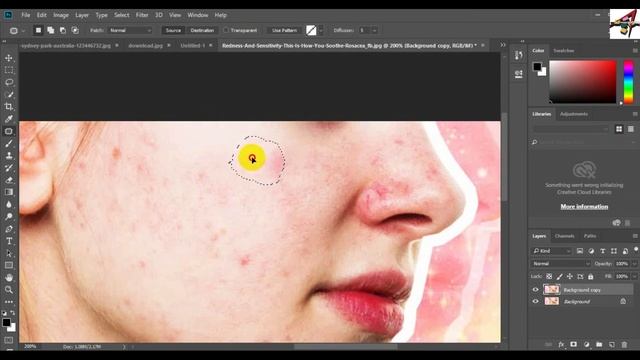Click Create new adjustment layer icon
The width and height of the screenshot is (640, 360).
[x=587, y=344]
